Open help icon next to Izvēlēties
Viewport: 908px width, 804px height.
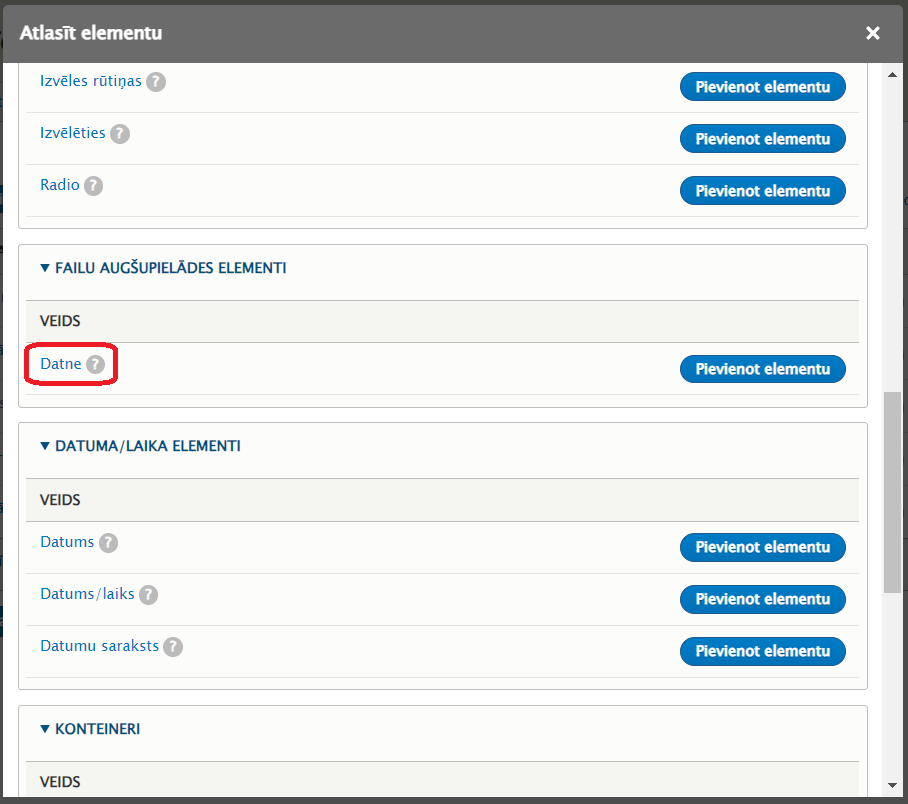(120, 134)
